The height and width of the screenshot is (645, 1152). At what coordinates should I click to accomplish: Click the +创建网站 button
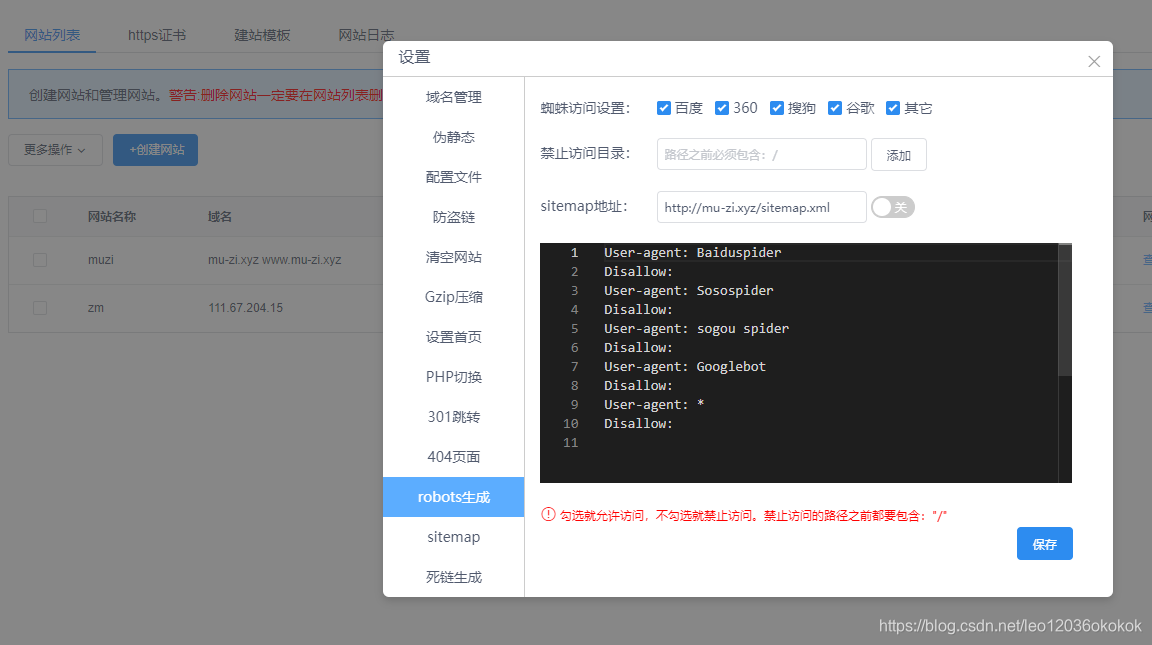pyautogui.click(x=156, y=150)
